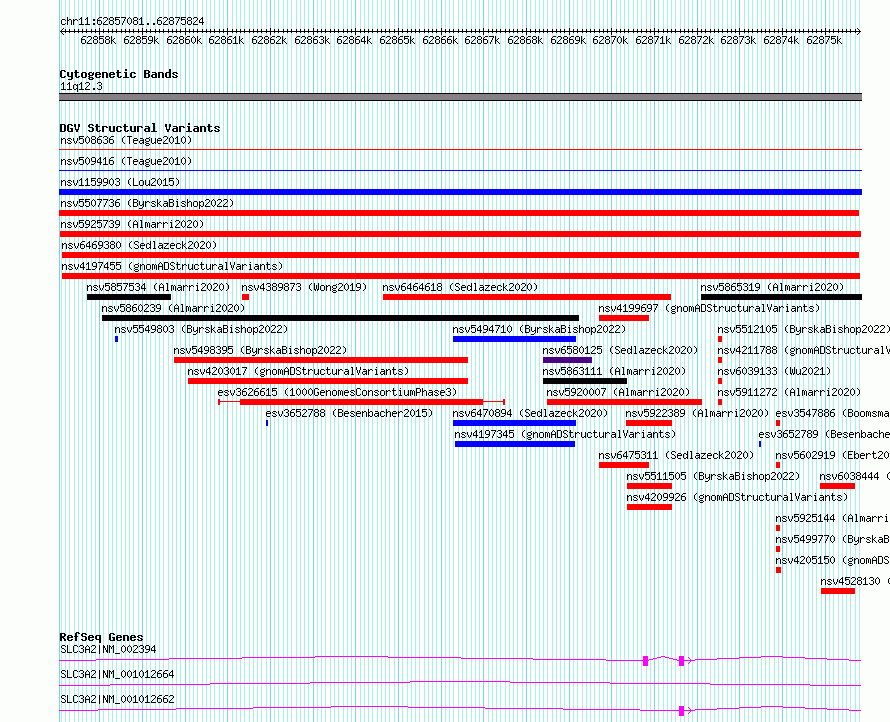Click the 62875k ruler tick label
The height and width of the screenshot is (722, 890).
(824, 40)
